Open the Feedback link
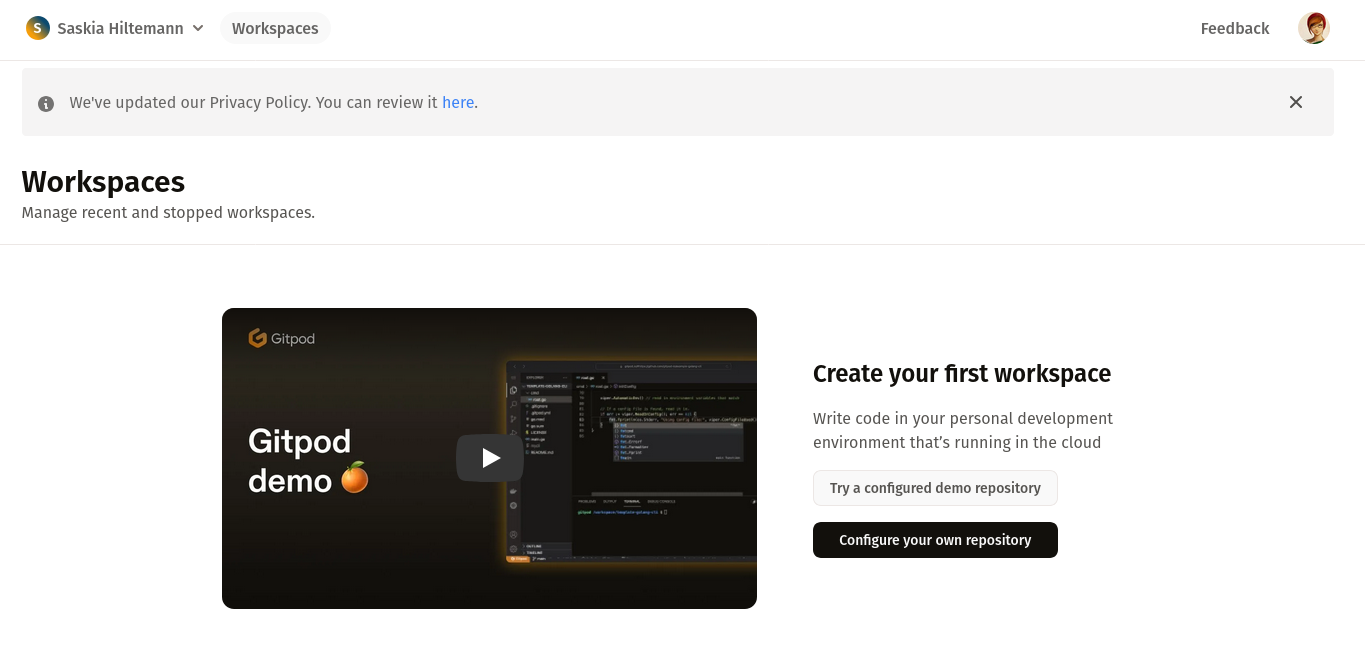Screen dimensions: 1365x655 click(x=1235, y=28)
